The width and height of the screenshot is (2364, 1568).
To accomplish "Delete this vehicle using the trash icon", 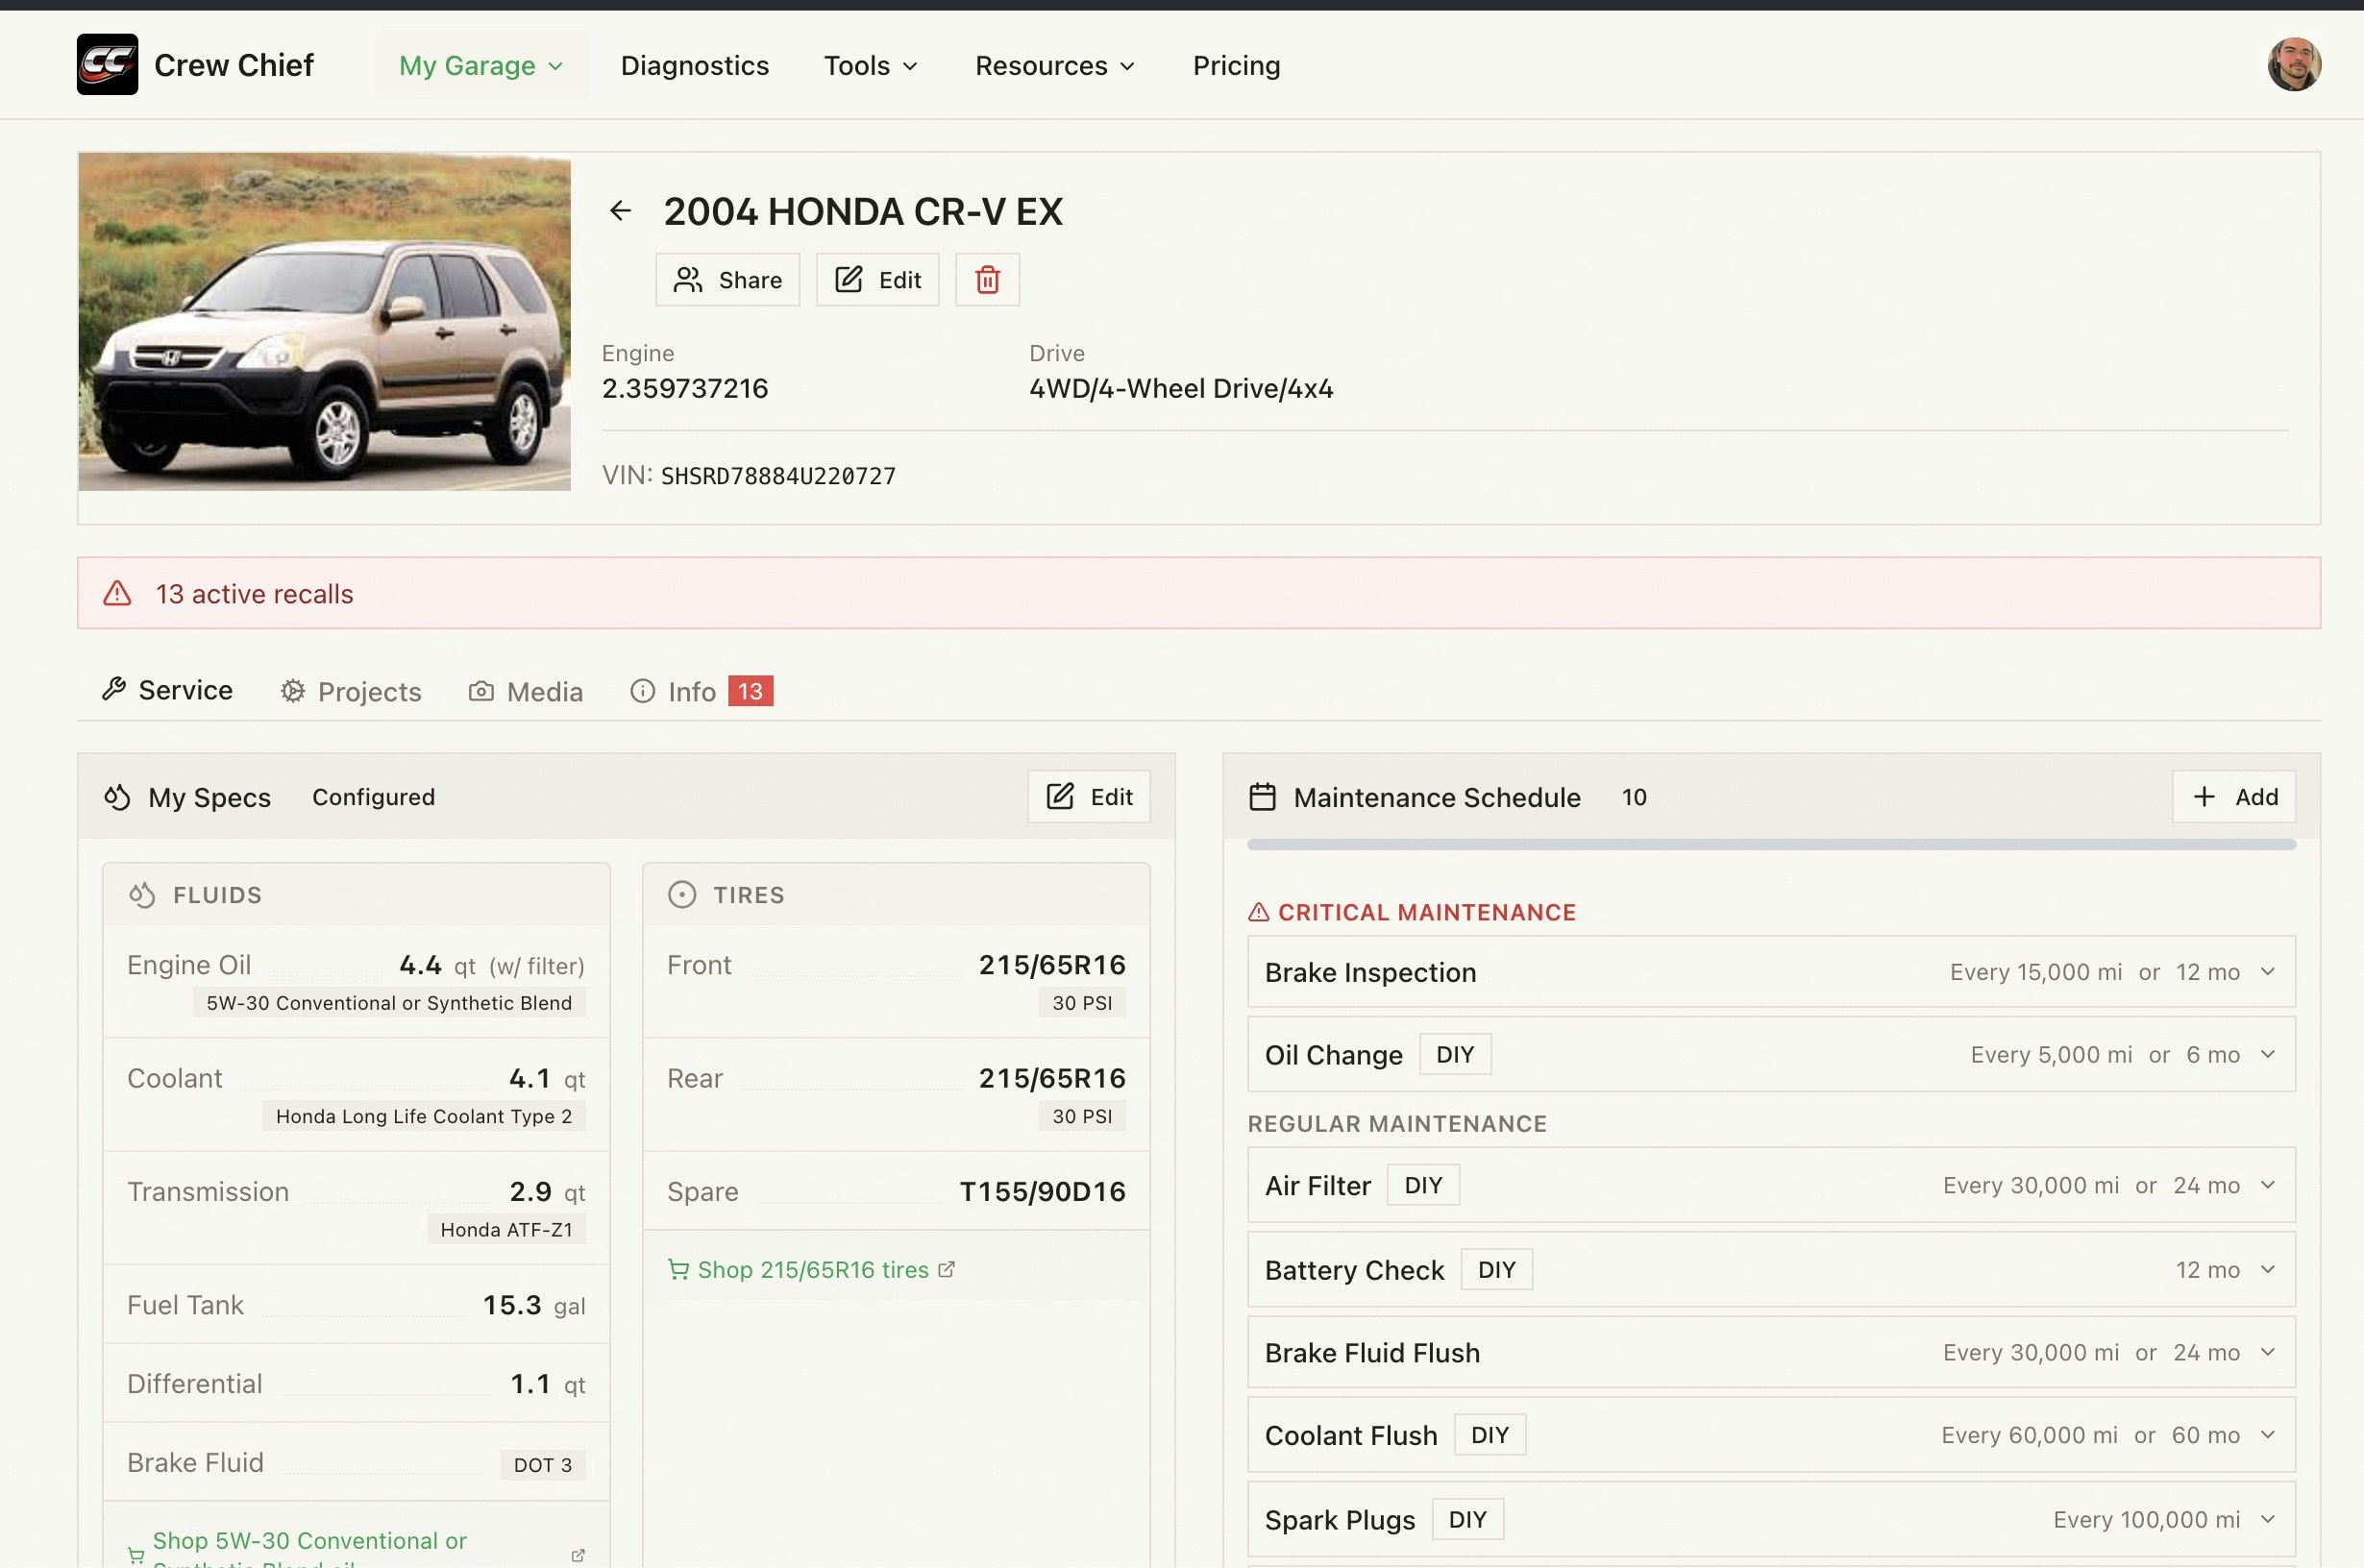I will pos(987,280).
